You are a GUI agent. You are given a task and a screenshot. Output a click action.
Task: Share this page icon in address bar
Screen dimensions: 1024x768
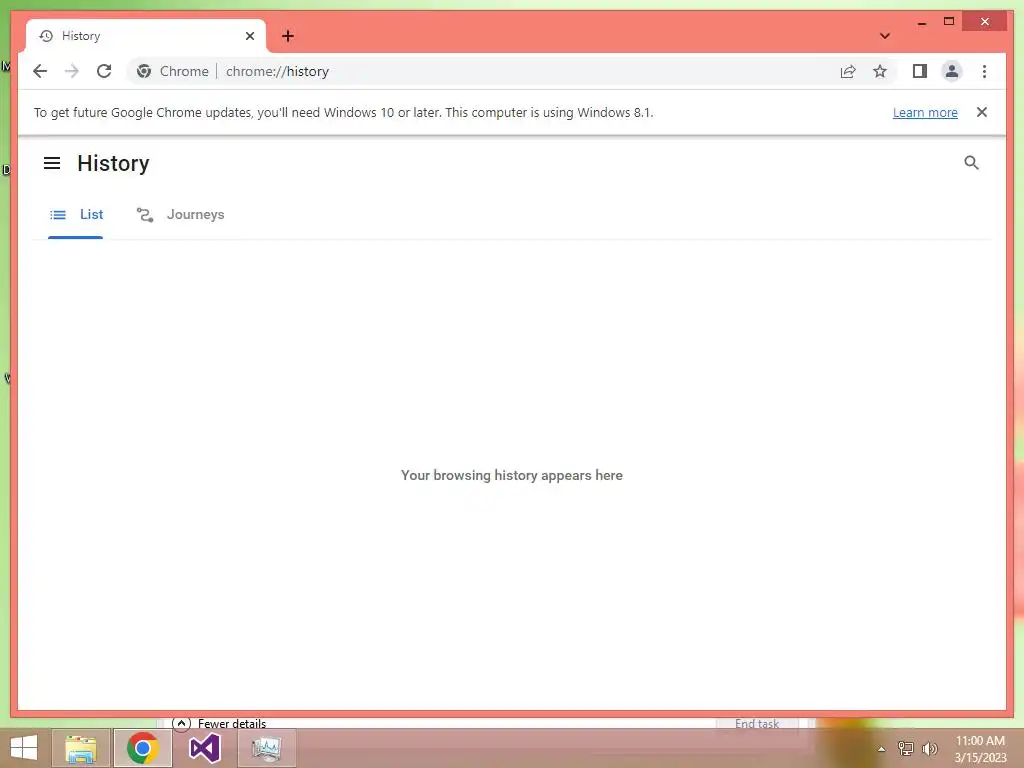pyautogui.click(x=848, y=71)
